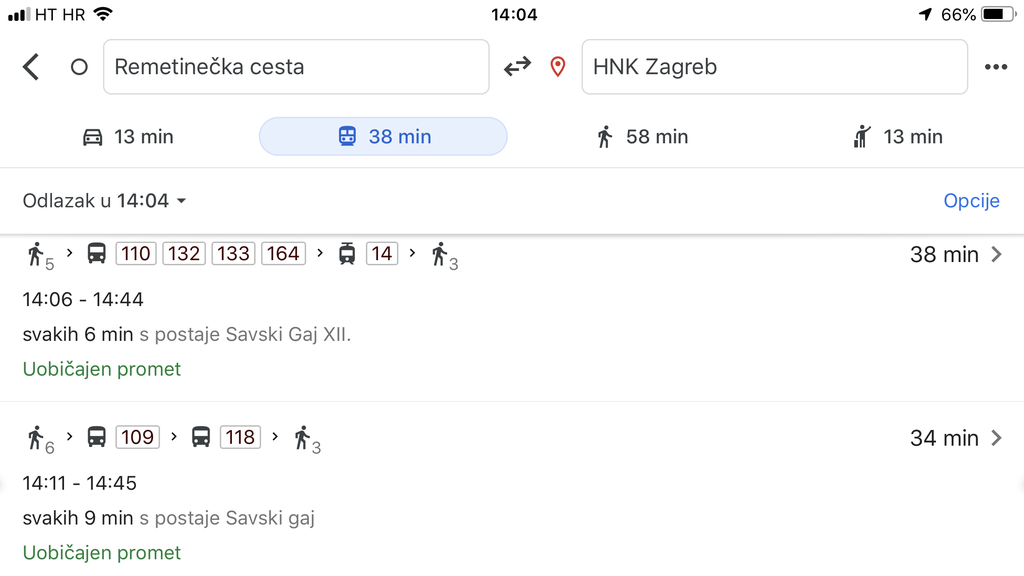
Task: Select bus line 118 badge
Action: pyautogui.click(x=240, y=437)
